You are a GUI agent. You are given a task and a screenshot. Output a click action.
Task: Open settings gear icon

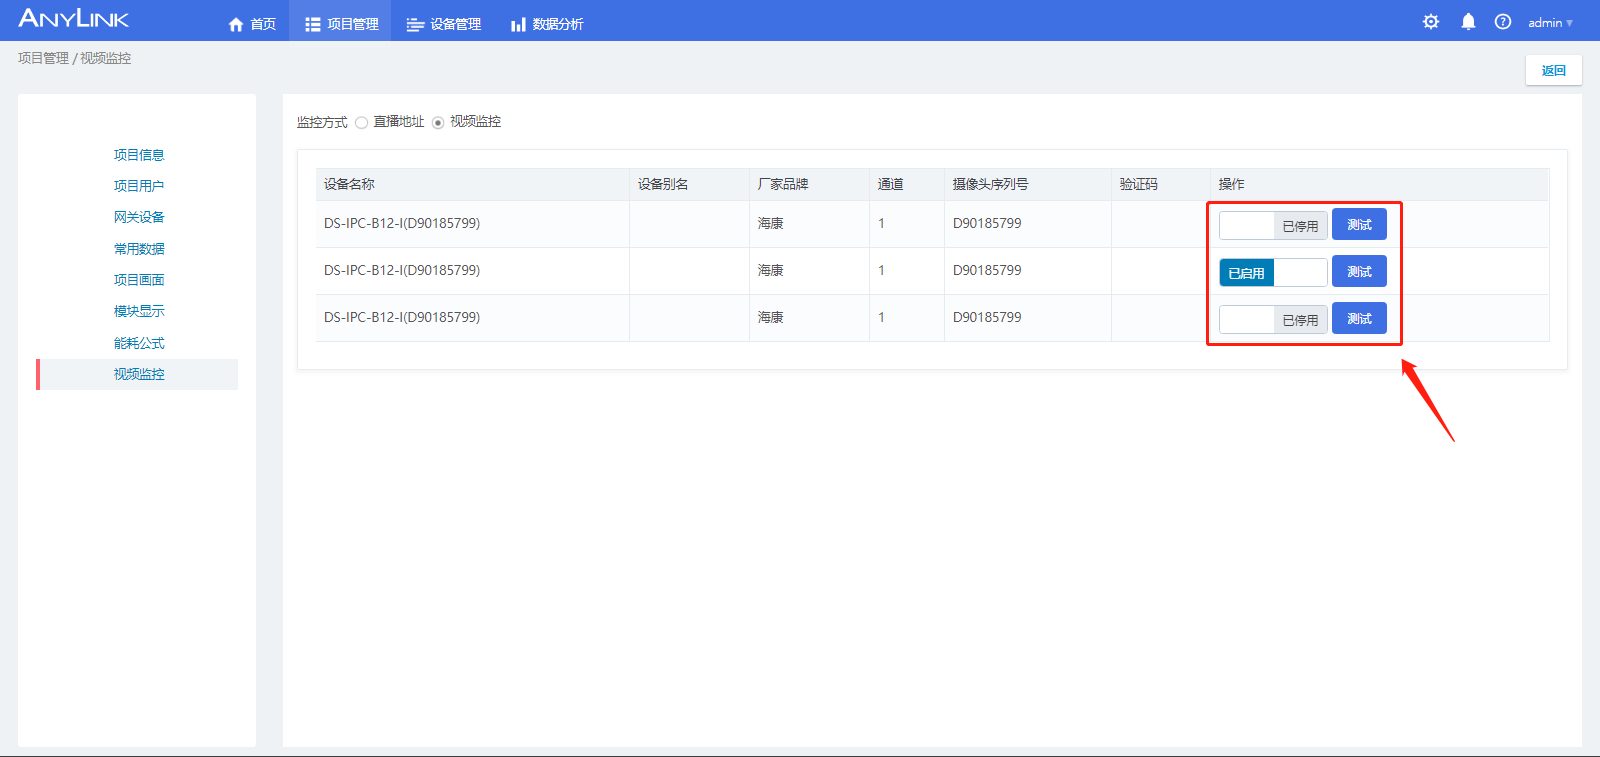[1431, 22]
